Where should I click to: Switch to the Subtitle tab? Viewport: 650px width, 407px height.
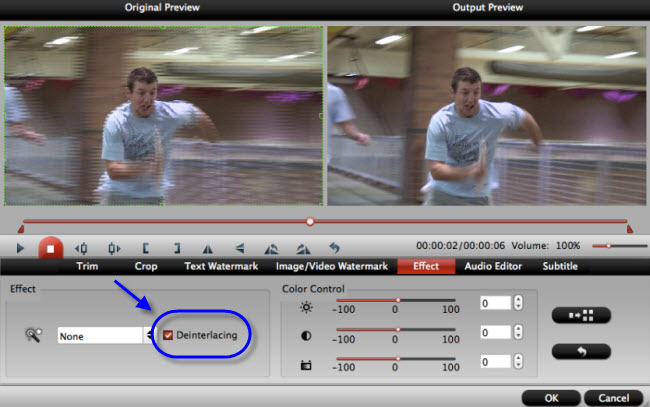click(560, 266)
